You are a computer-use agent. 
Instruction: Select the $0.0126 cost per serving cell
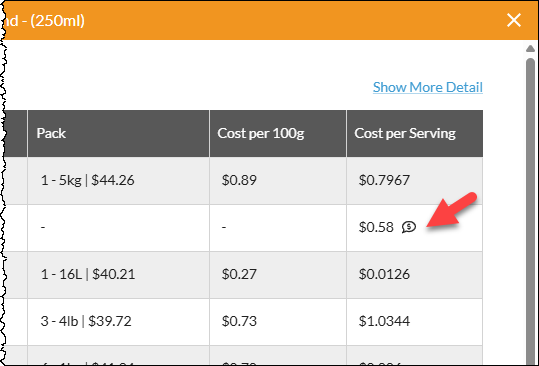[x=415, y=275]
